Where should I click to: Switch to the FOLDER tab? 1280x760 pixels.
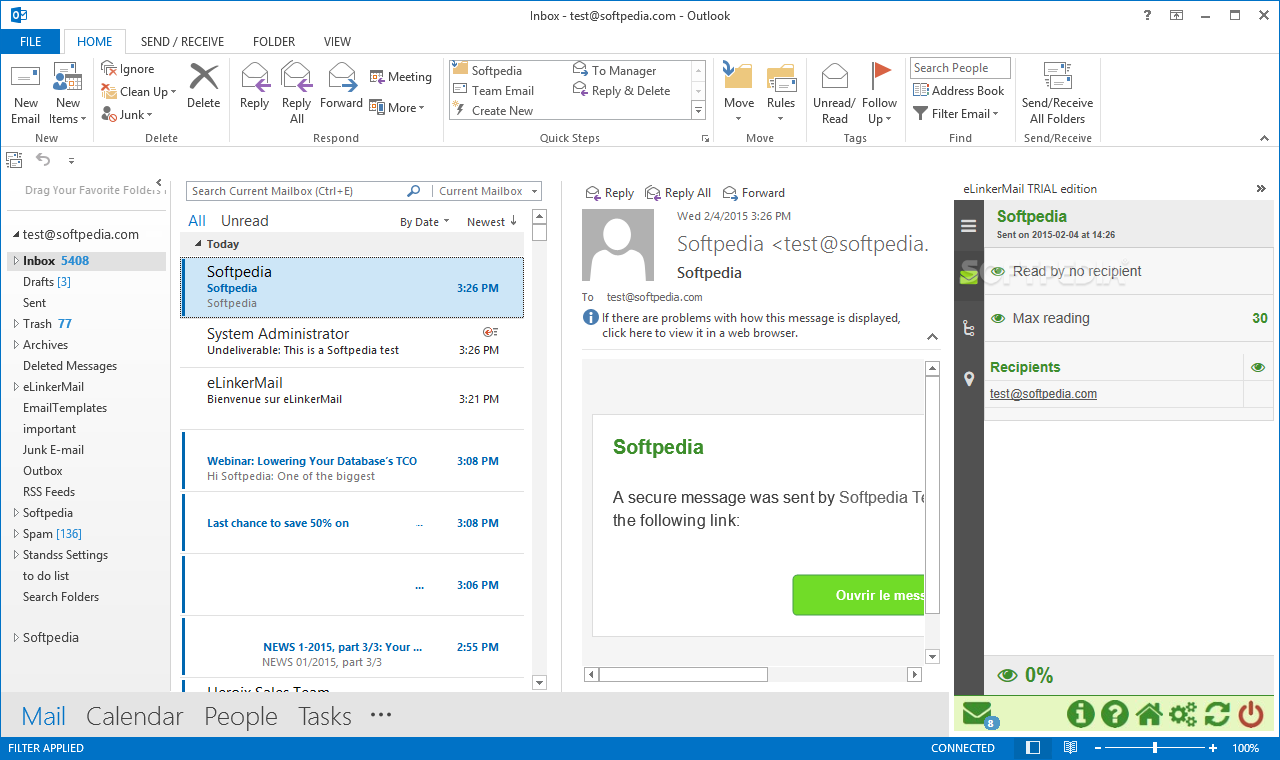pos(274,42)
